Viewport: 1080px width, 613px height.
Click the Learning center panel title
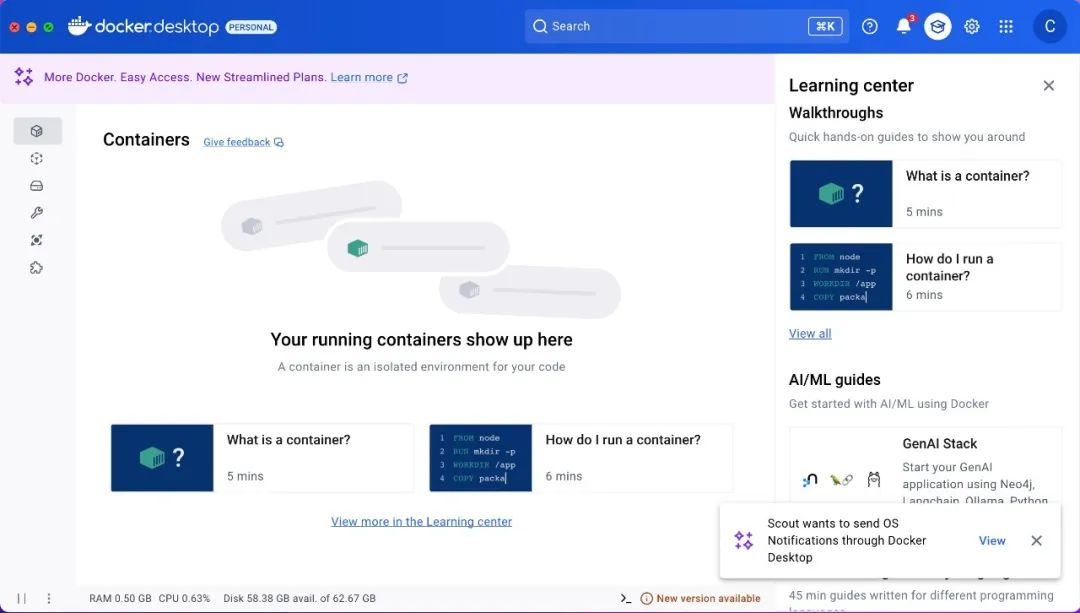[851, 85]
